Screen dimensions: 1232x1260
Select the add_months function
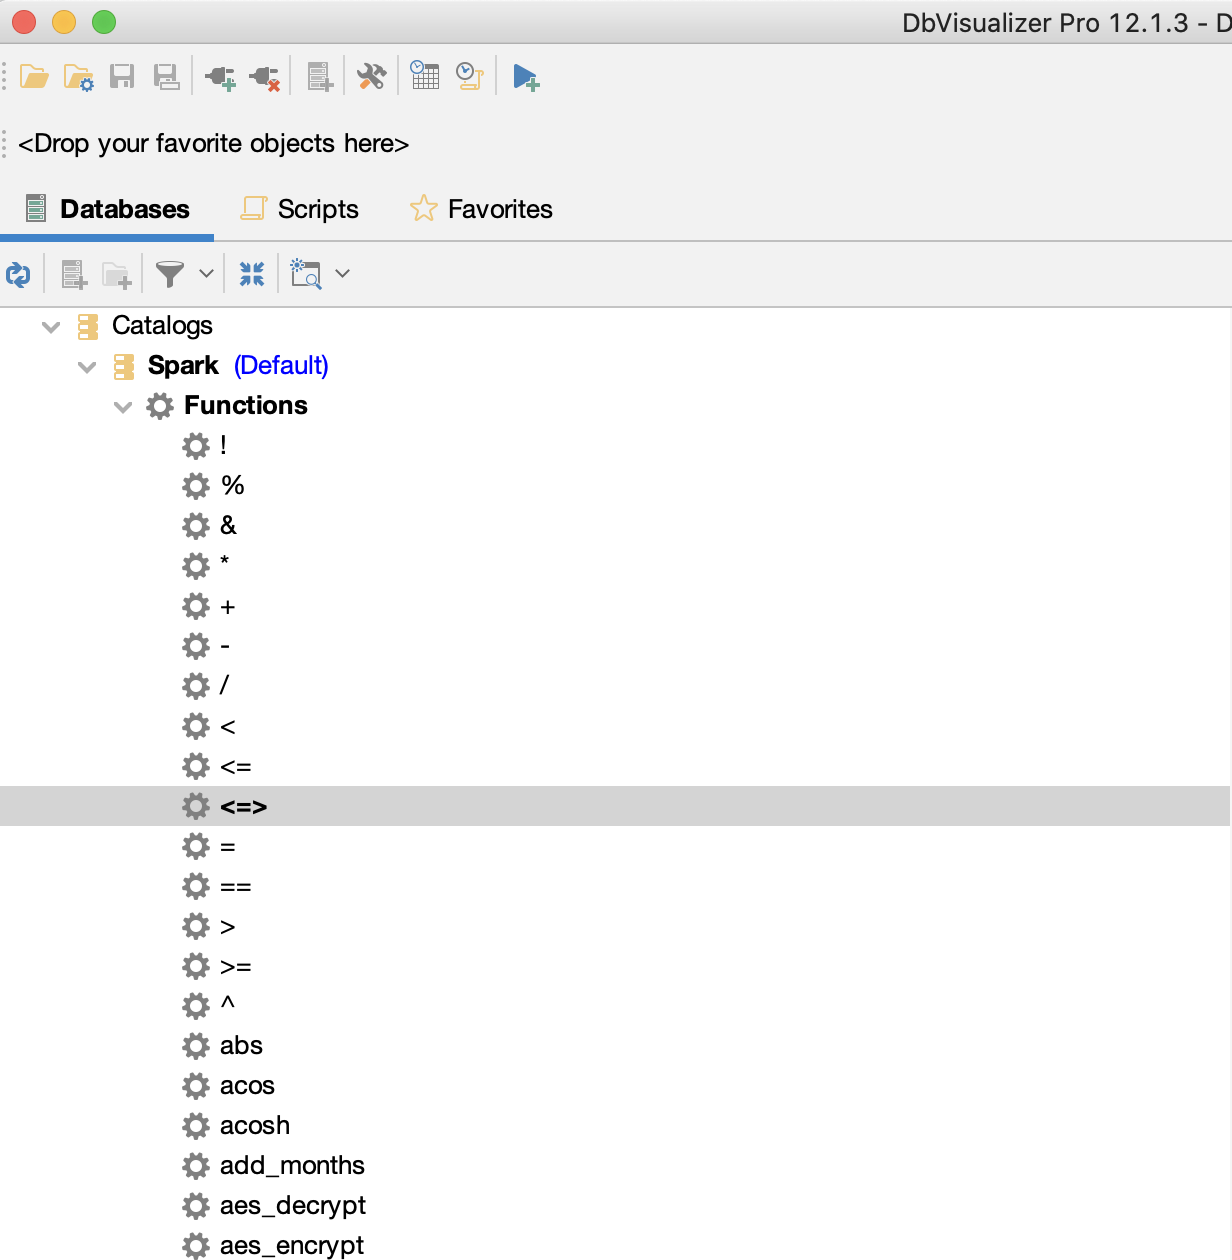pyautogui.click(x=292, y=1165)
